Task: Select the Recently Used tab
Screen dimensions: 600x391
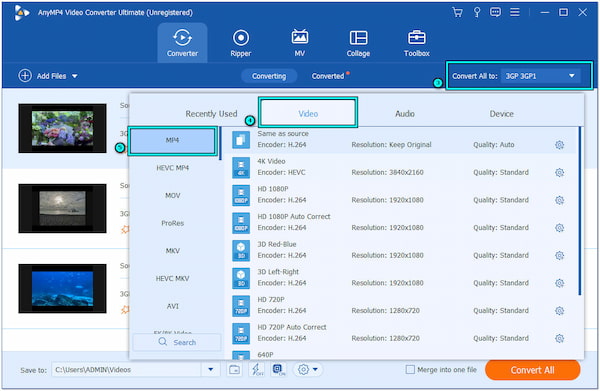Action: click(211, 114)
